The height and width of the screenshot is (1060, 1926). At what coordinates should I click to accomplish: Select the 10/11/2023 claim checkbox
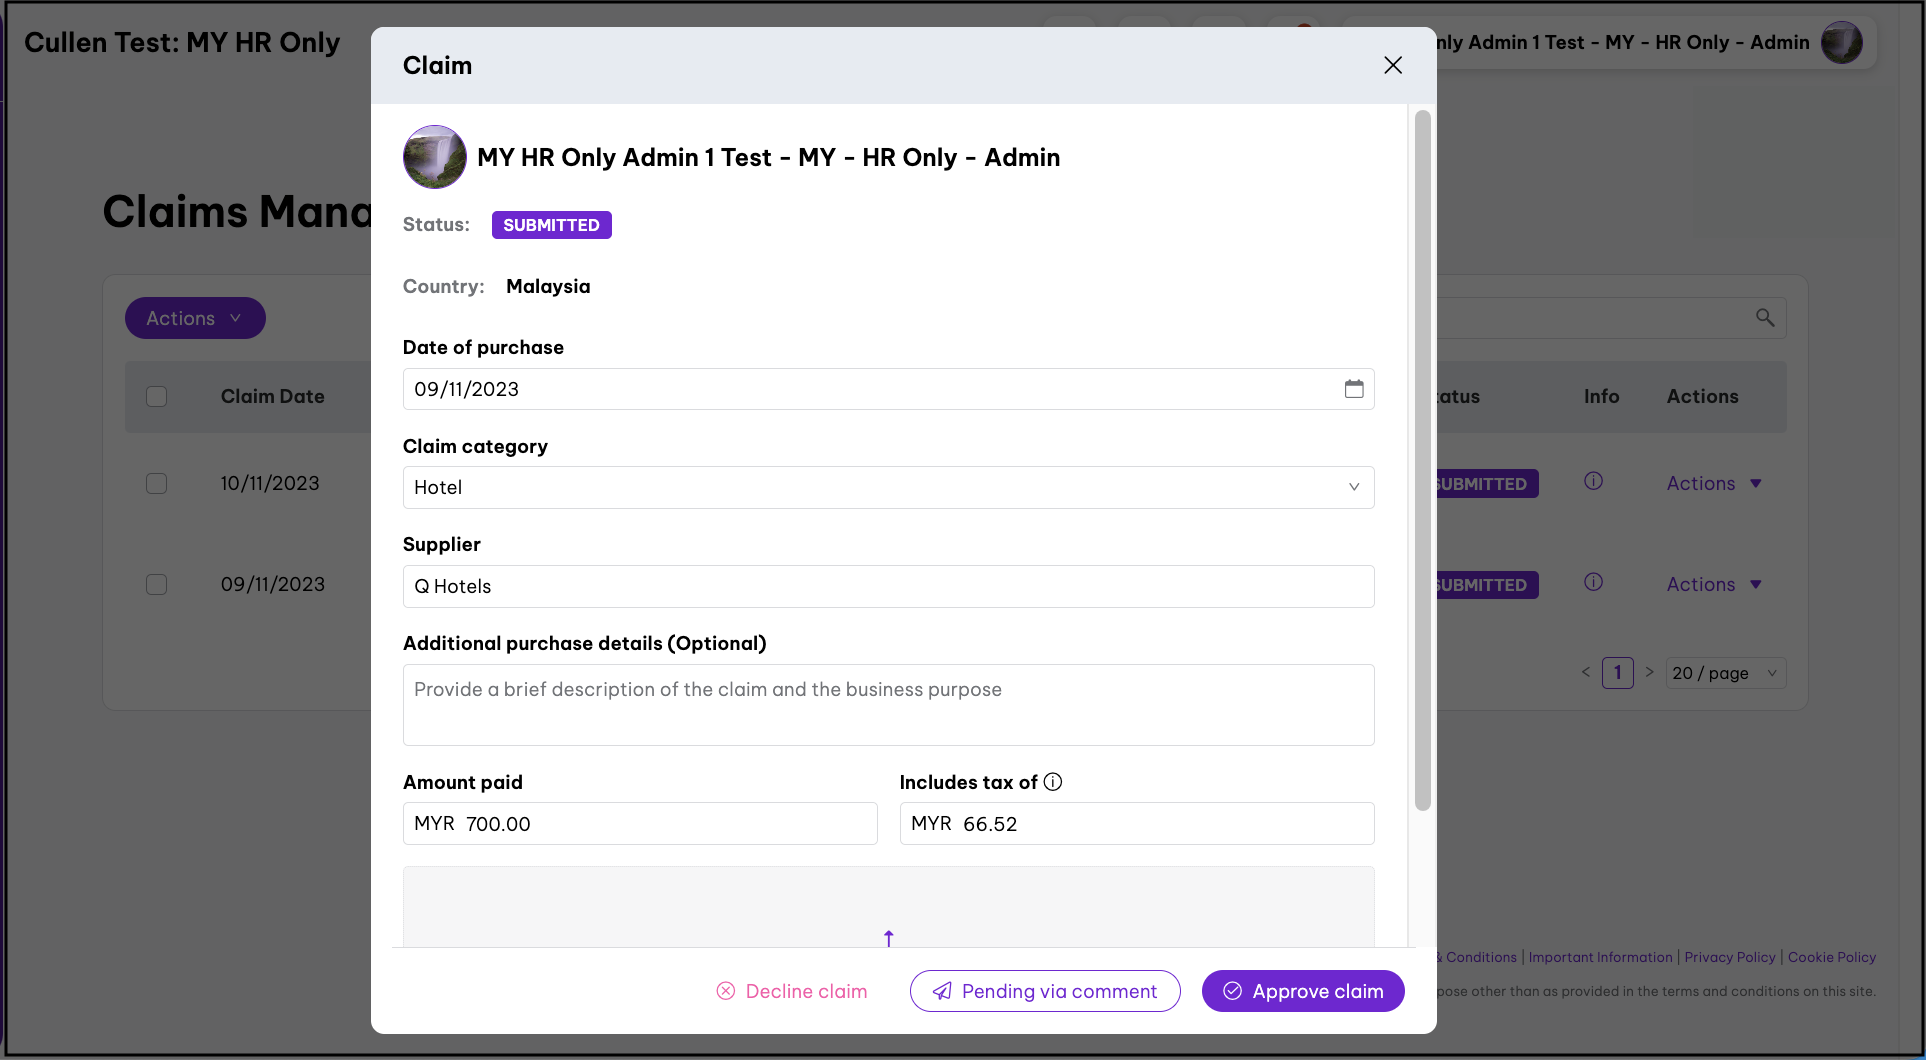click(157, 484)
